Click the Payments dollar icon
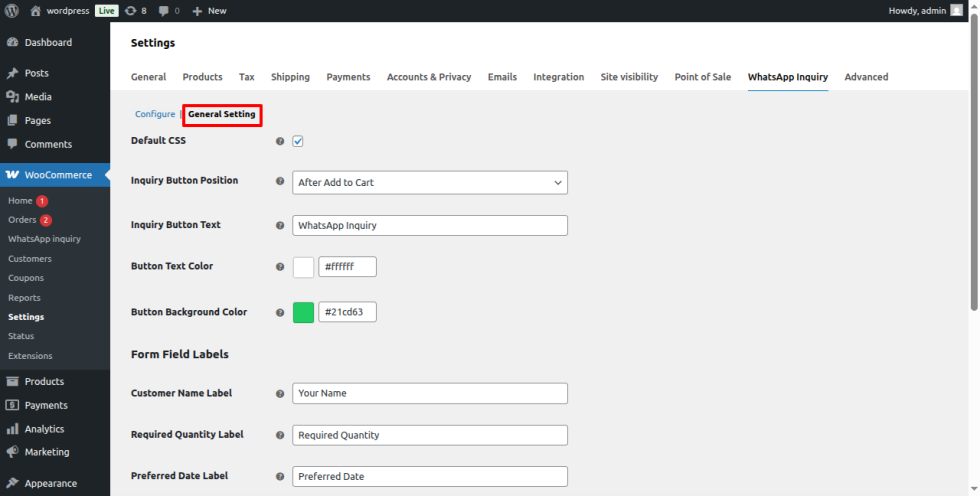Screen dimensions: 980x496 [x=12, y=405]
